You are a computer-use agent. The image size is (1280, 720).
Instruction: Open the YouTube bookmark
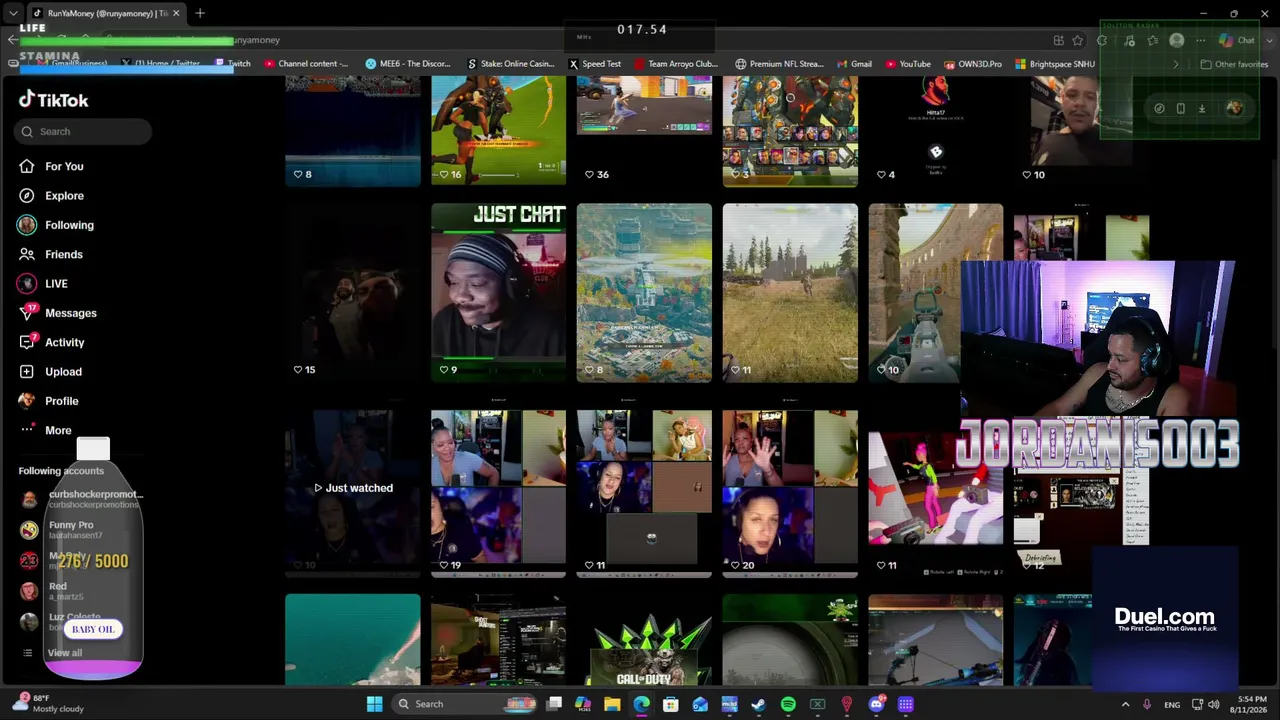pos(908,64)
